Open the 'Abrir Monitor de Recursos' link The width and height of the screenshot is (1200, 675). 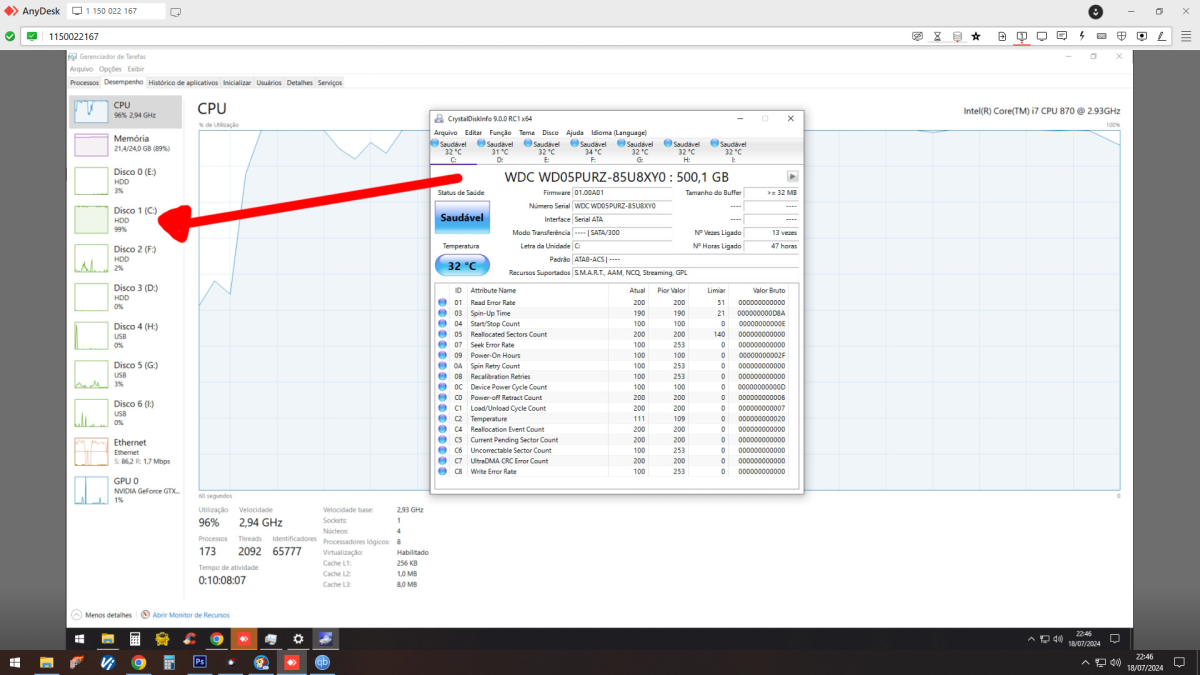190,615
